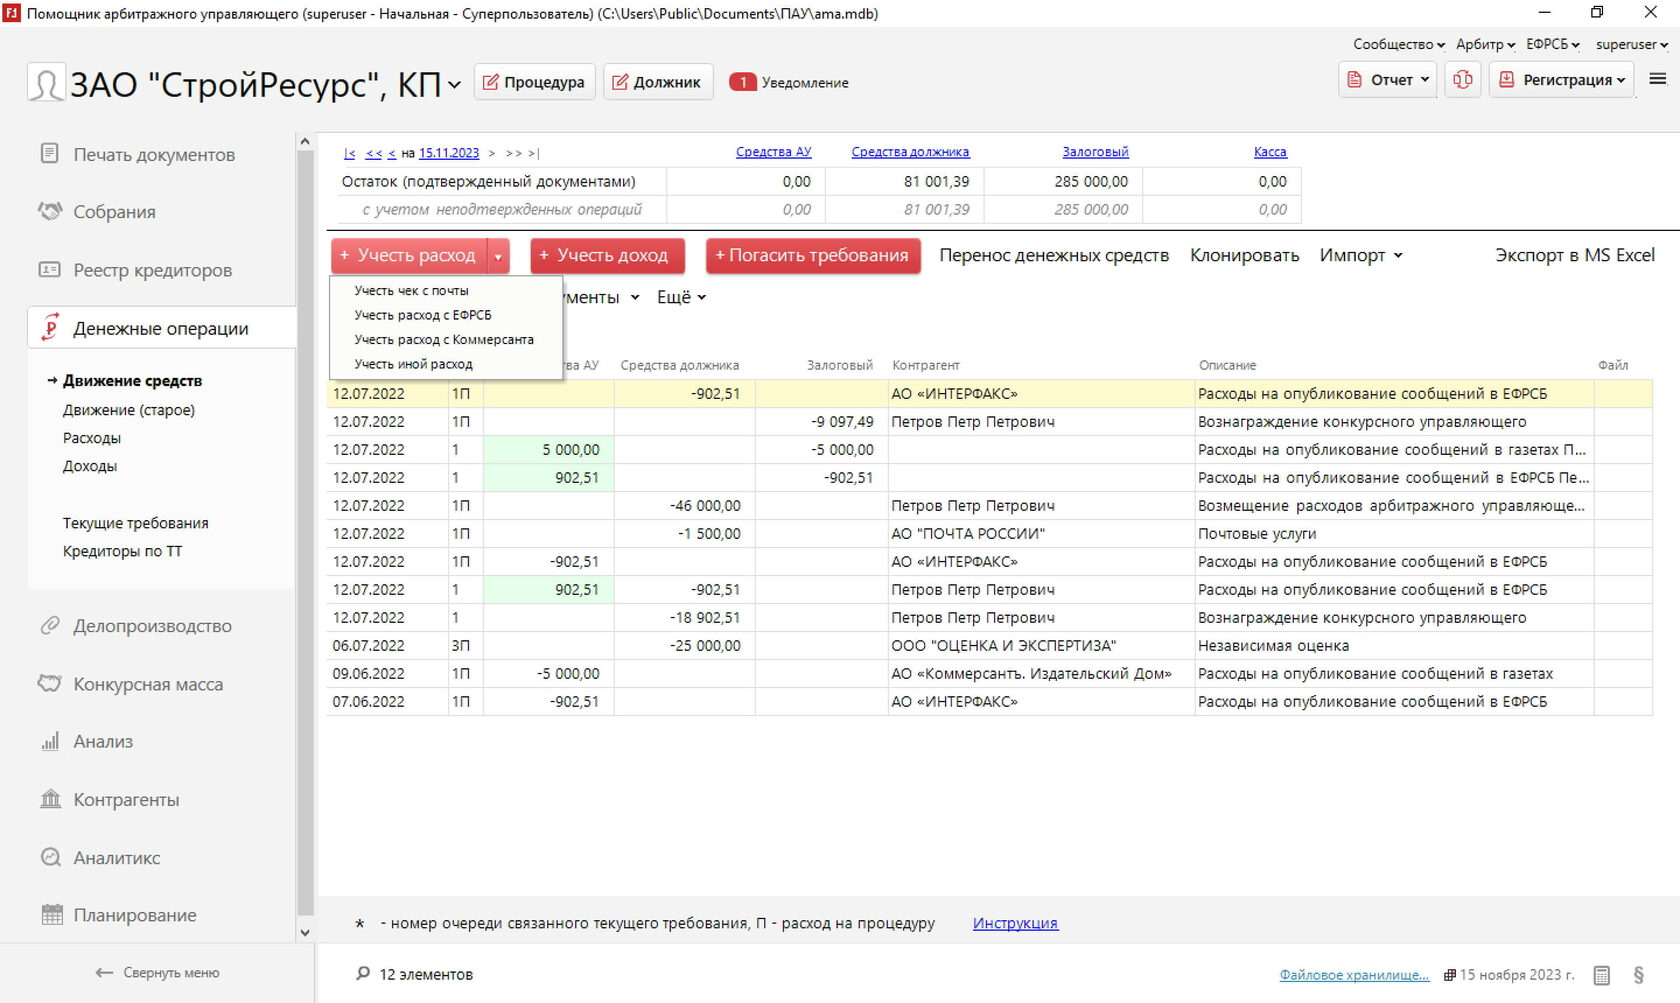
Task: Export table via Экспорт в MS Excel
Action: tap(1575, 256)
